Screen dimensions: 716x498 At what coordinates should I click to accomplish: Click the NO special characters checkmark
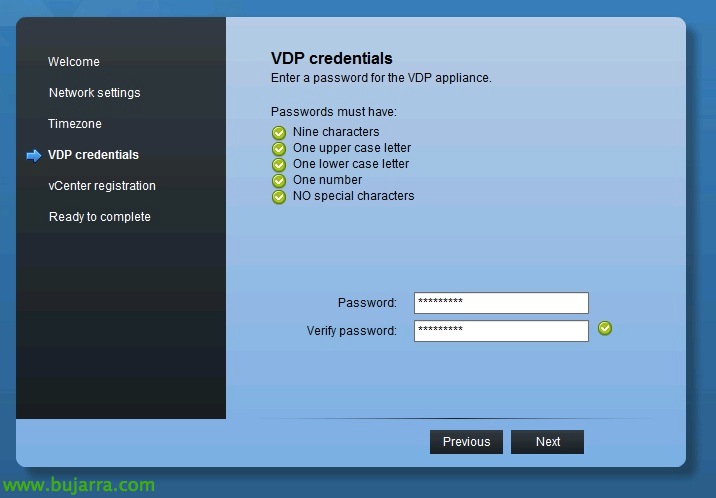coord(279,197)
